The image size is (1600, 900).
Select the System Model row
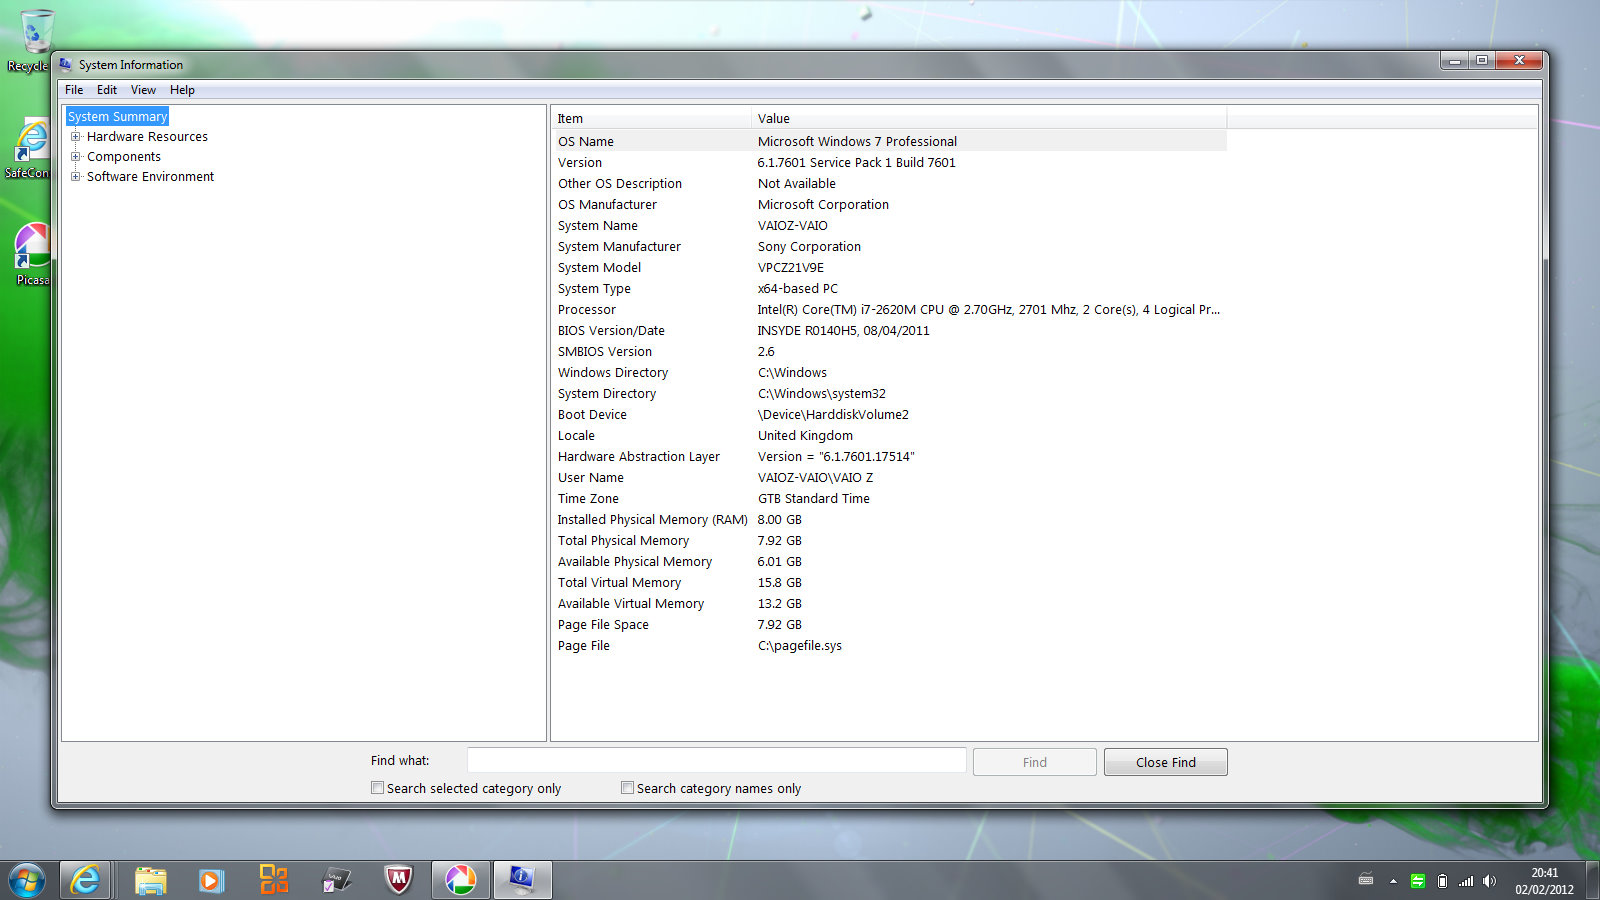[x=889, y=267]
